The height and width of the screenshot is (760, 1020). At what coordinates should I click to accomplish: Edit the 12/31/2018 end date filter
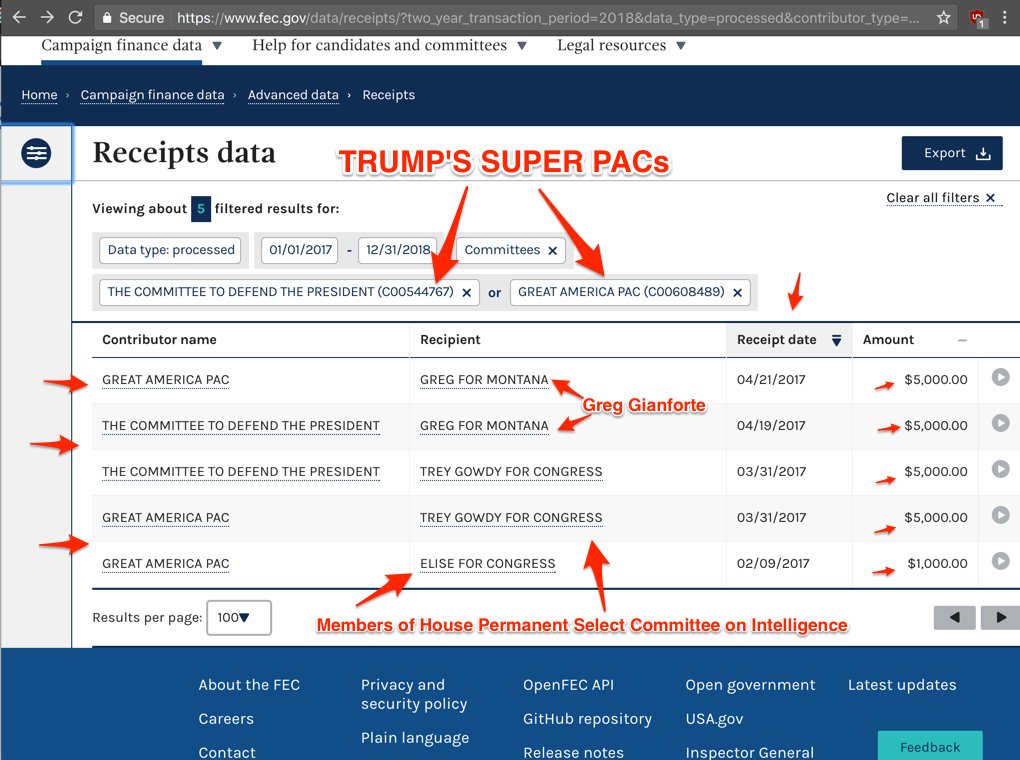click(397, 250)
